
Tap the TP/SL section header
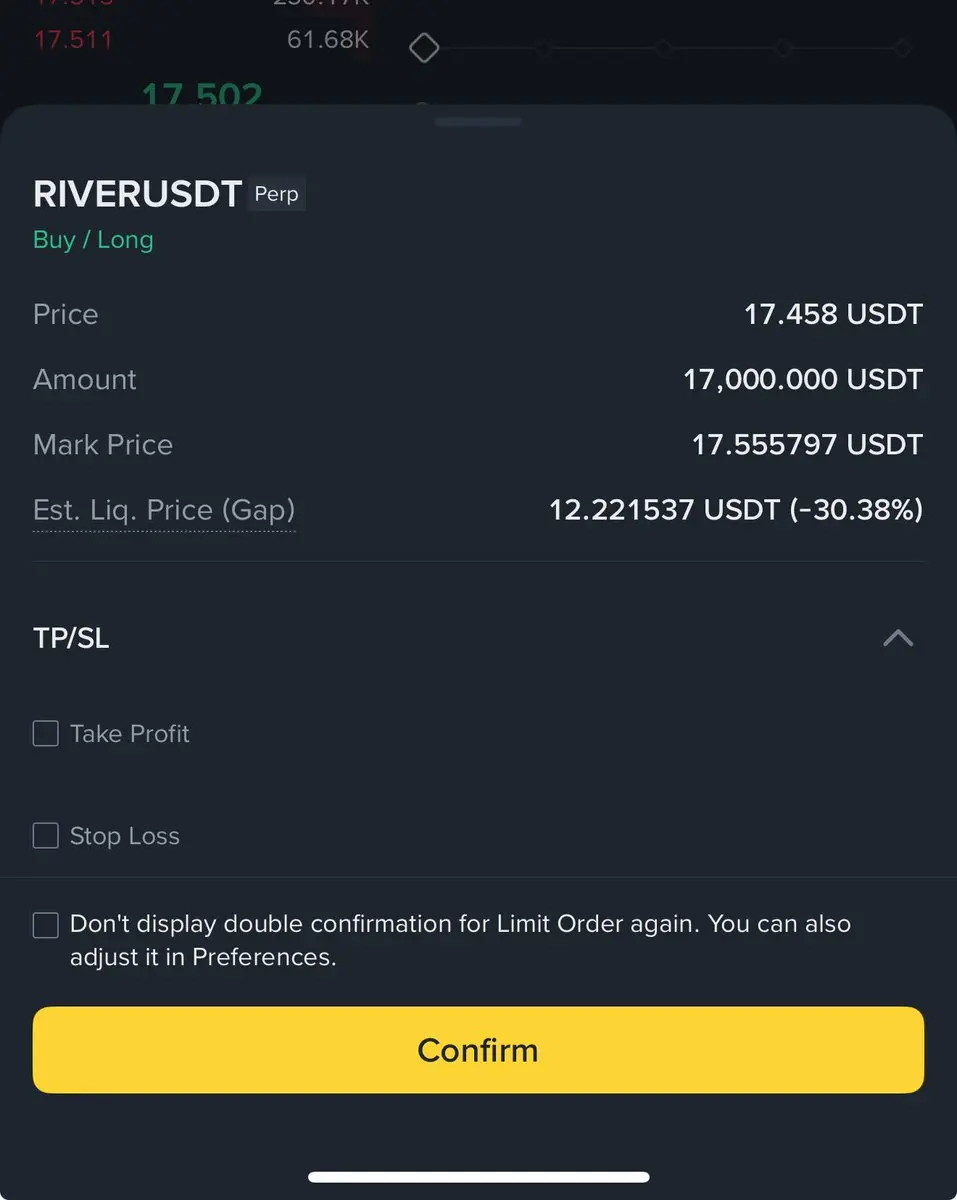[x=71, y=638]
